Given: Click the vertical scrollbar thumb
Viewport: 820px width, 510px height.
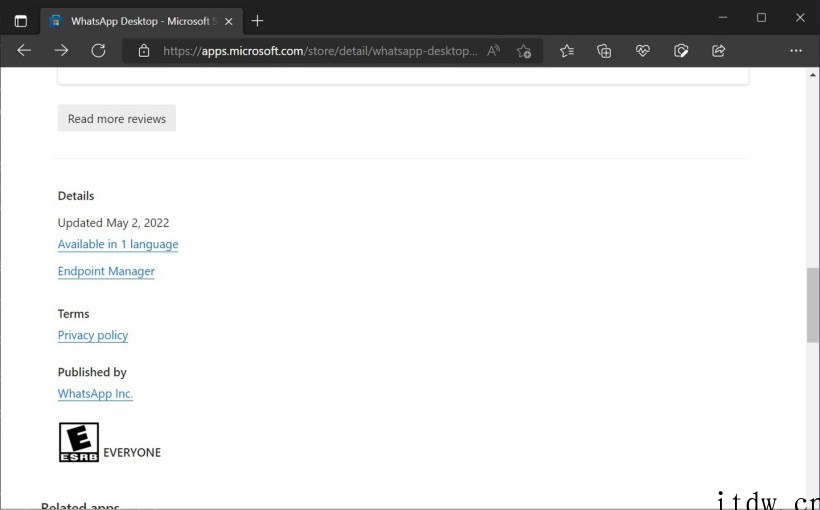Looking at the screenshot, I should tap(812, 305).
